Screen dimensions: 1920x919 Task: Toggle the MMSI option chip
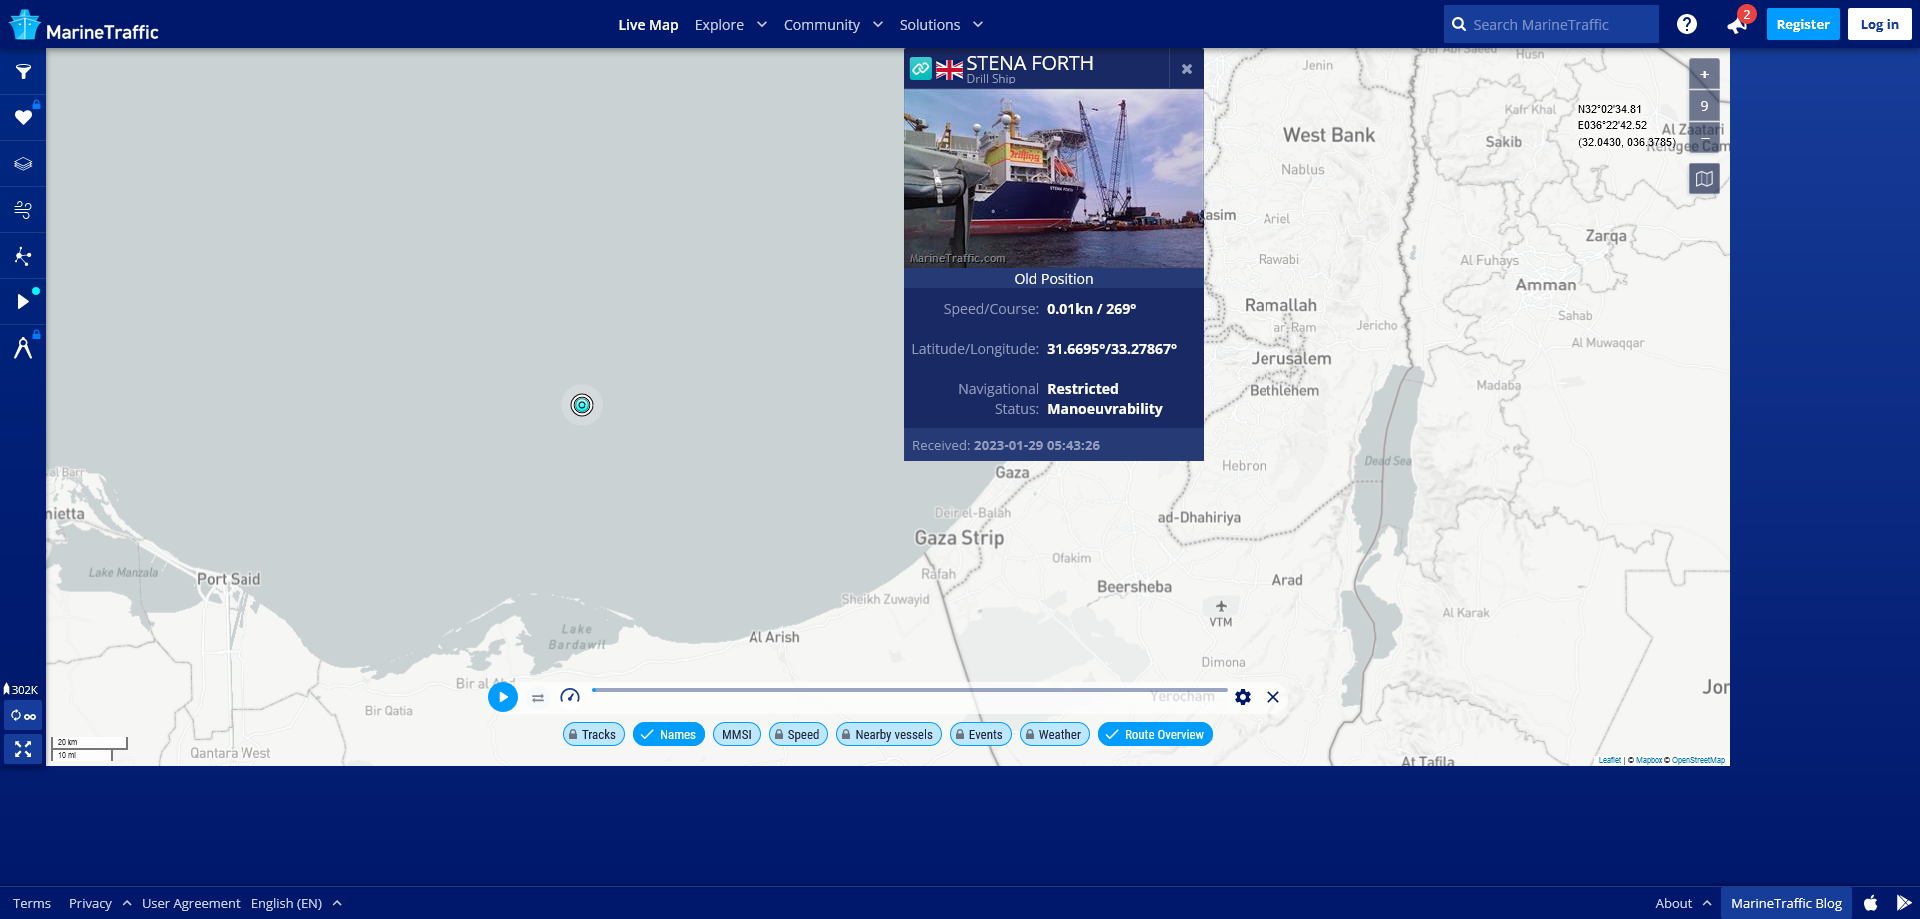736,734
